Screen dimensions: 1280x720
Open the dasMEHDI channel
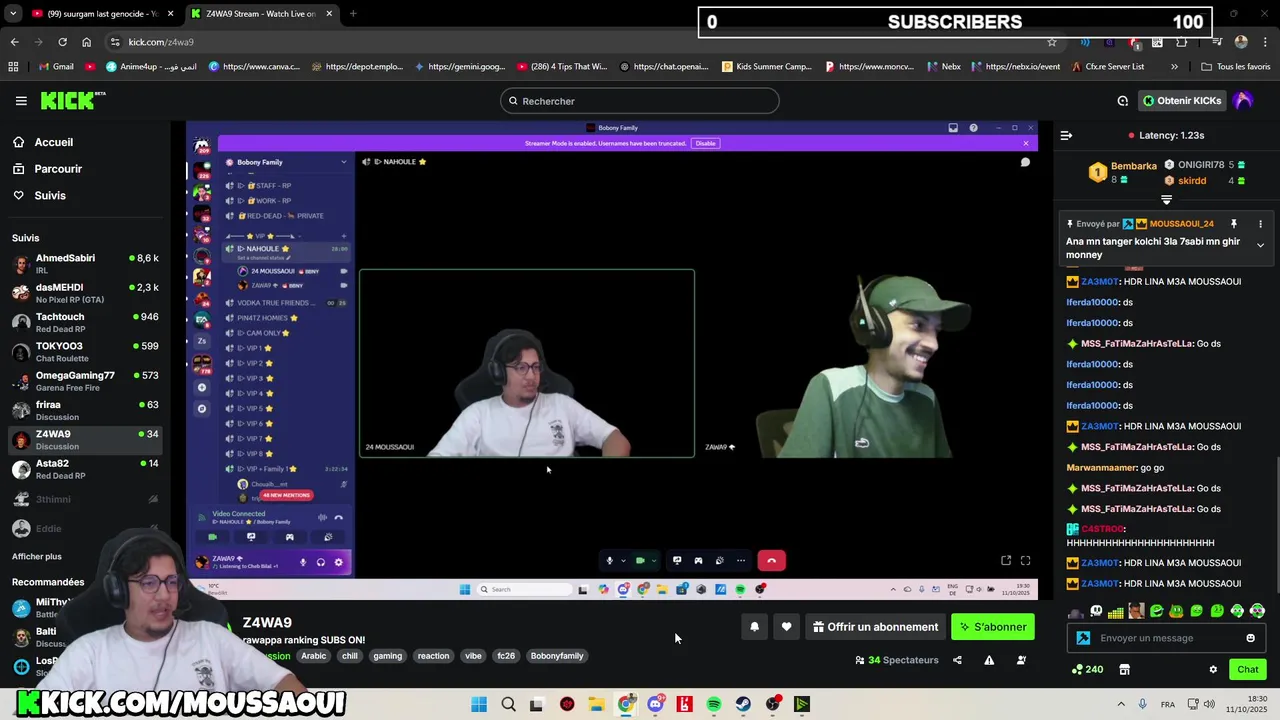pos(85,293)
